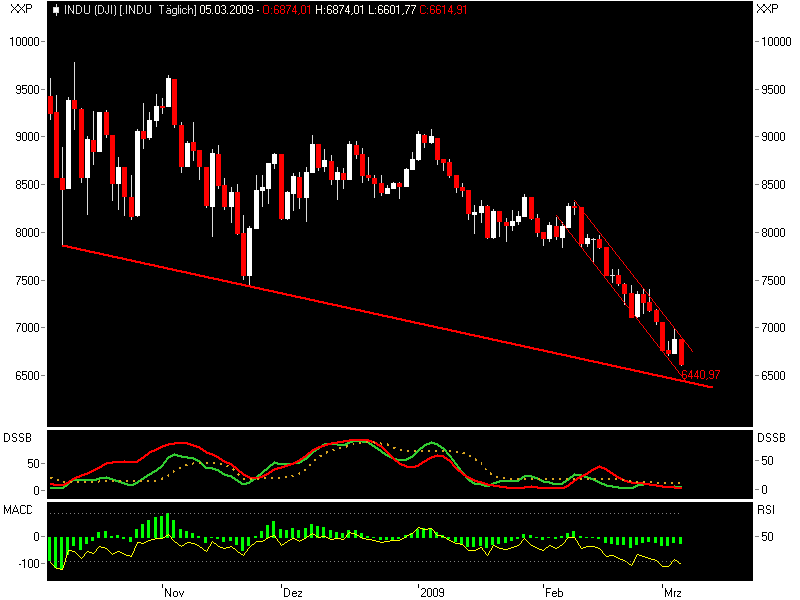Select the Feb label on the time axis
The width and height of the screenshot is (800, 600).
tap(554, 592)
